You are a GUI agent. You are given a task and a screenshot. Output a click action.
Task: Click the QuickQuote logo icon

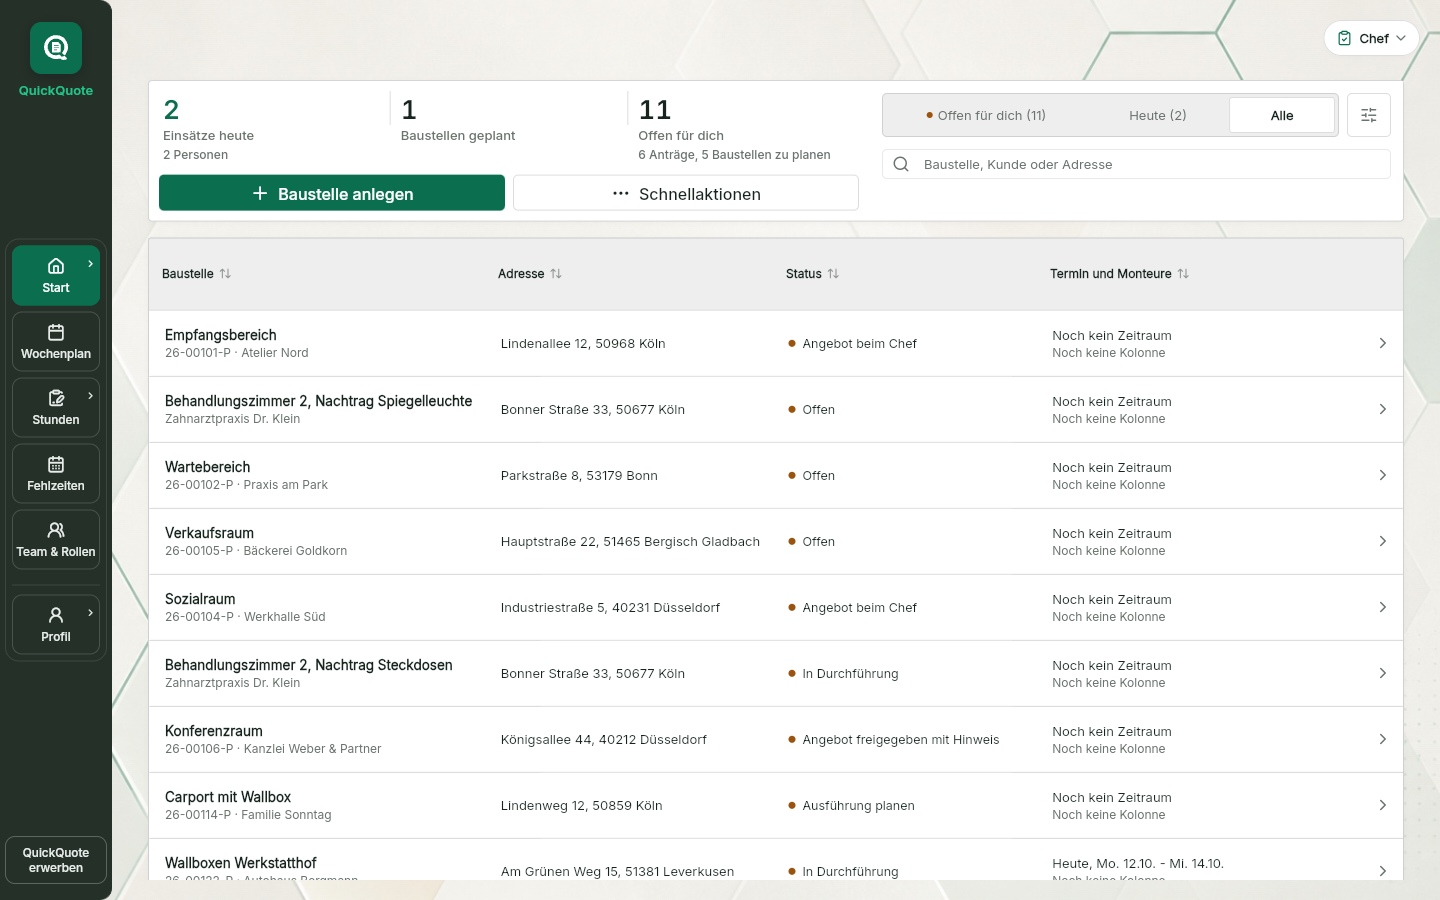pyautogui.click(x=56, y=48)
